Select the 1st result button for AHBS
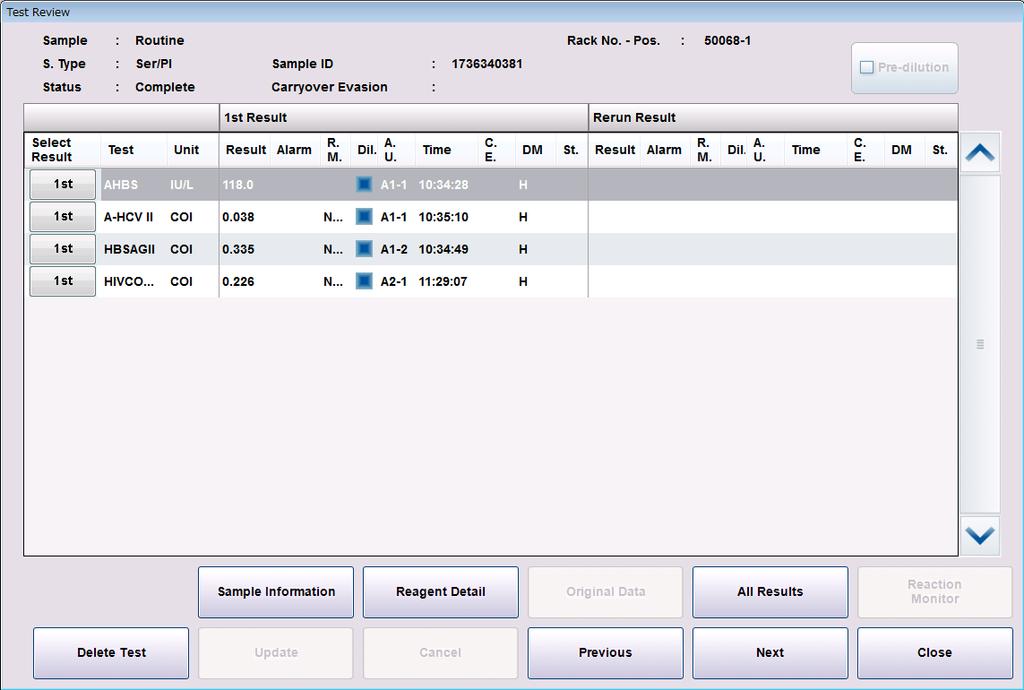1024x690 pixels. point(63,184)
